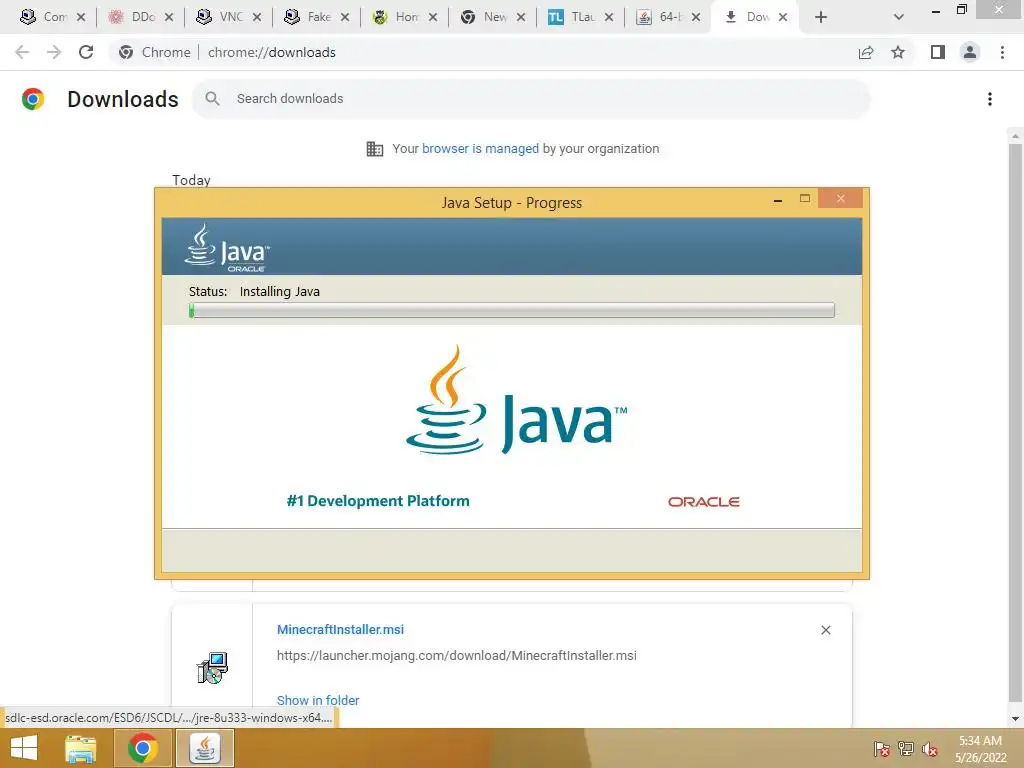Show MinecraftInstaller.msi in folder
This screenshot has width=1024, height=768.
(x=318, y=700)
